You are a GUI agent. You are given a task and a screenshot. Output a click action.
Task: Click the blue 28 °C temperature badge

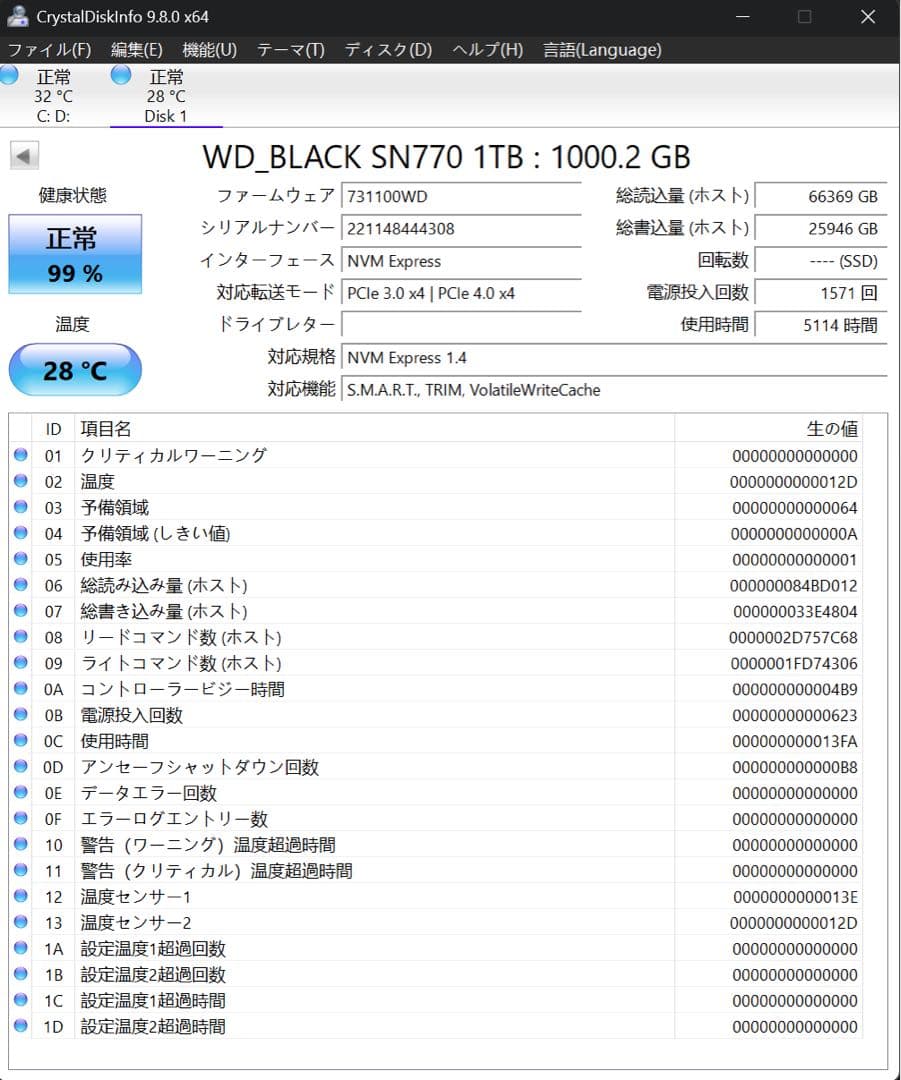click(x=74, y=370)
